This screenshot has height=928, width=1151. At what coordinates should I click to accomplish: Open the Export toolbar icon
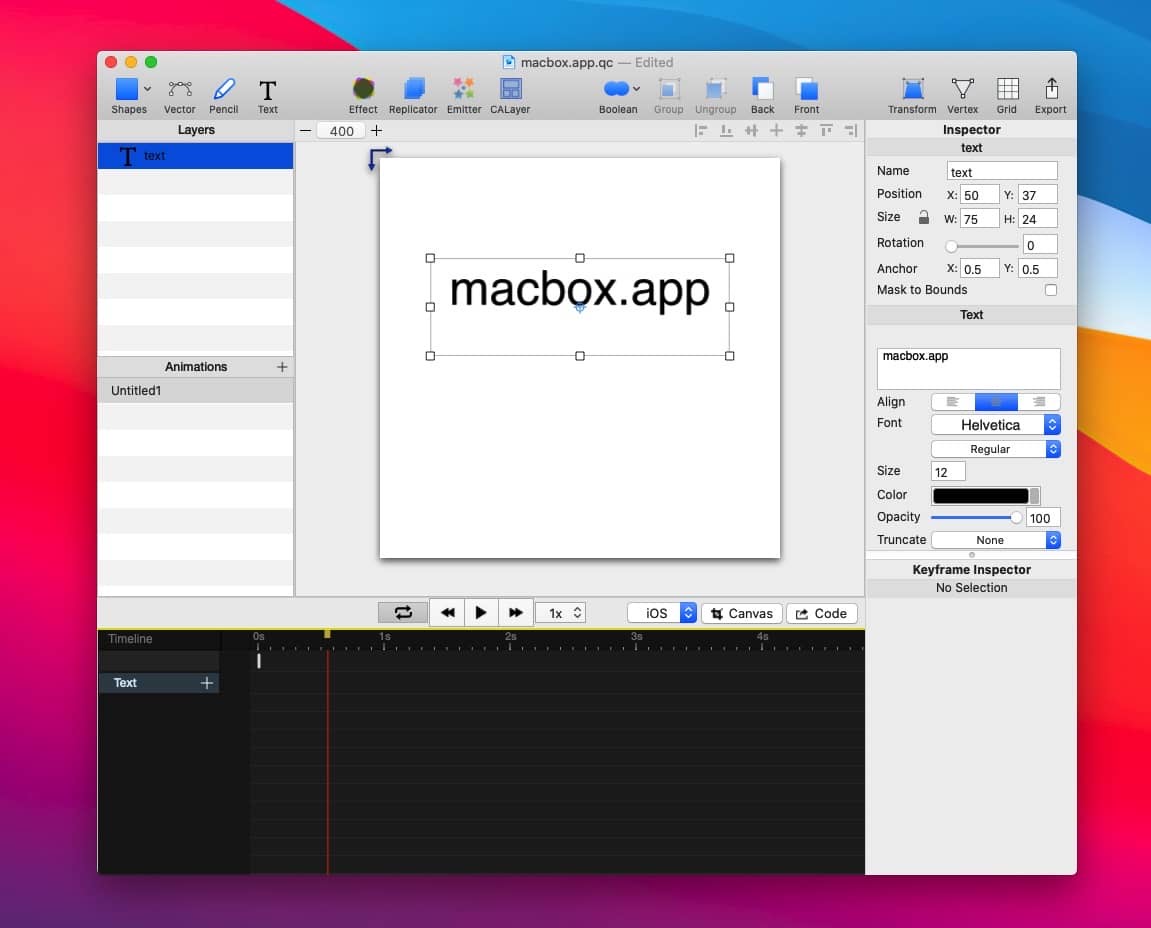pos(1050,91)
